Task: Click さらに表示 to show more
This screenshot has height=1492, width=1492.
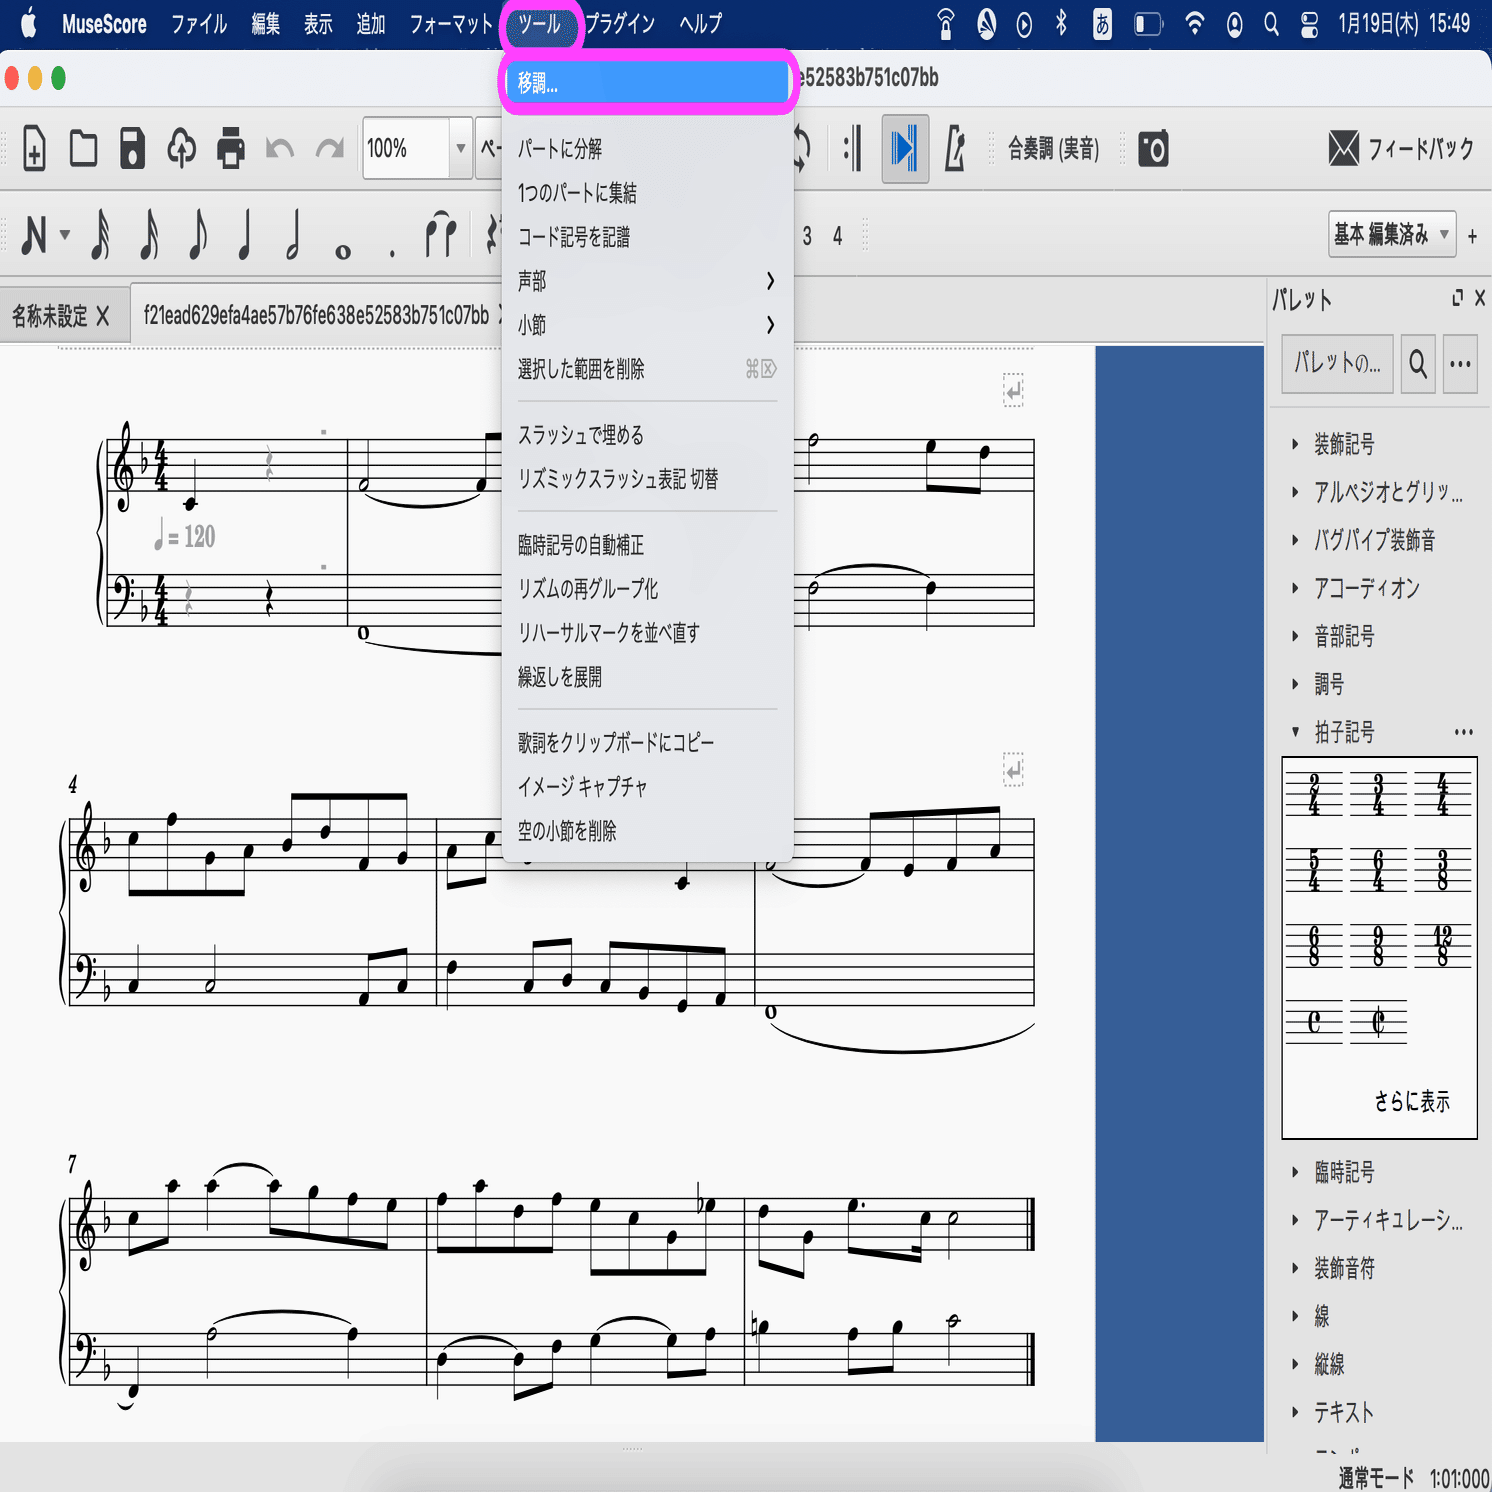Action: (x=1411, y=1102)
